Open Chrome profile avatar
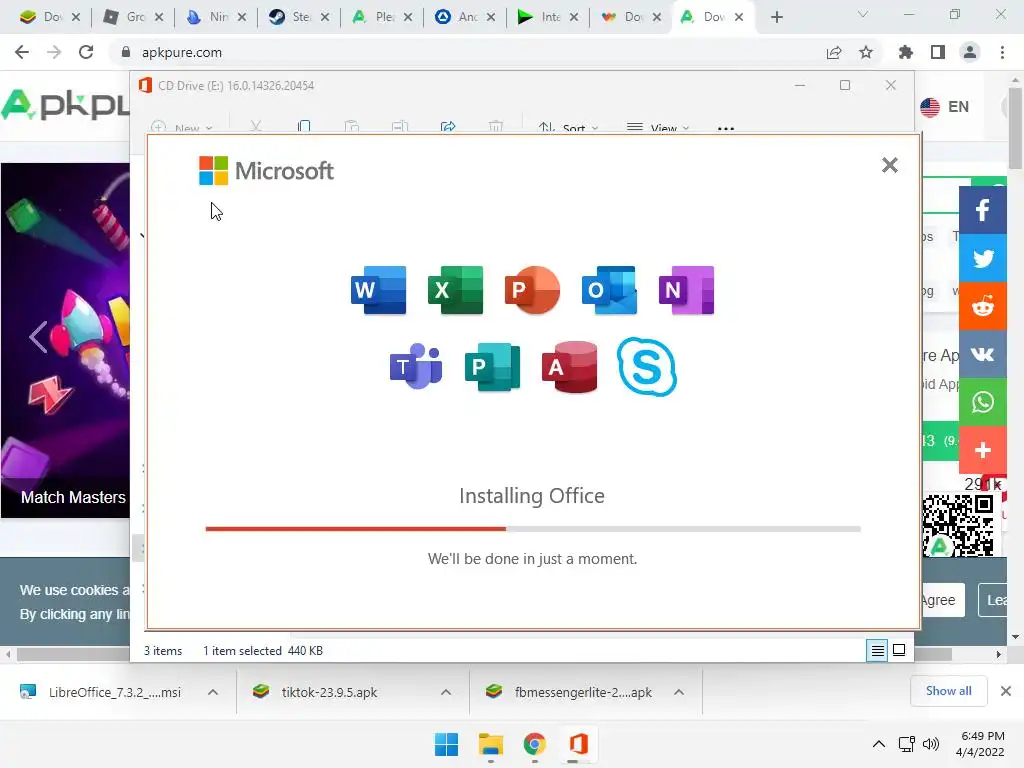This screenshot has height=768, width=1024. point(970,52)
